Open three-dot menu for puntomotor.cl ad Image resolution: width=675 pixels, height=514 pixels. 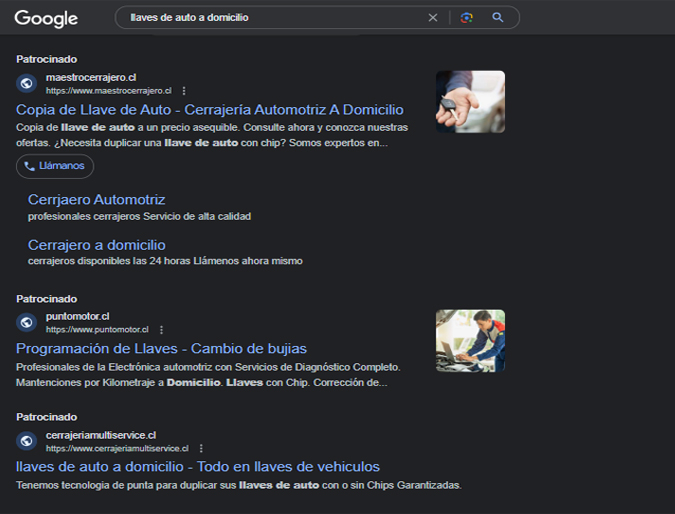click(161, 330)
